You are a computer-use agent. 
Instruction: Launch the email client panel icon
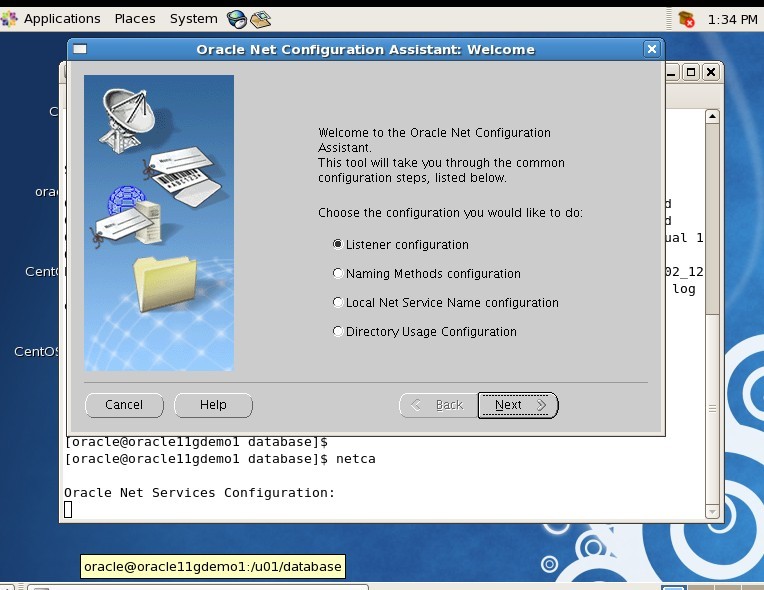coord(260,19)
